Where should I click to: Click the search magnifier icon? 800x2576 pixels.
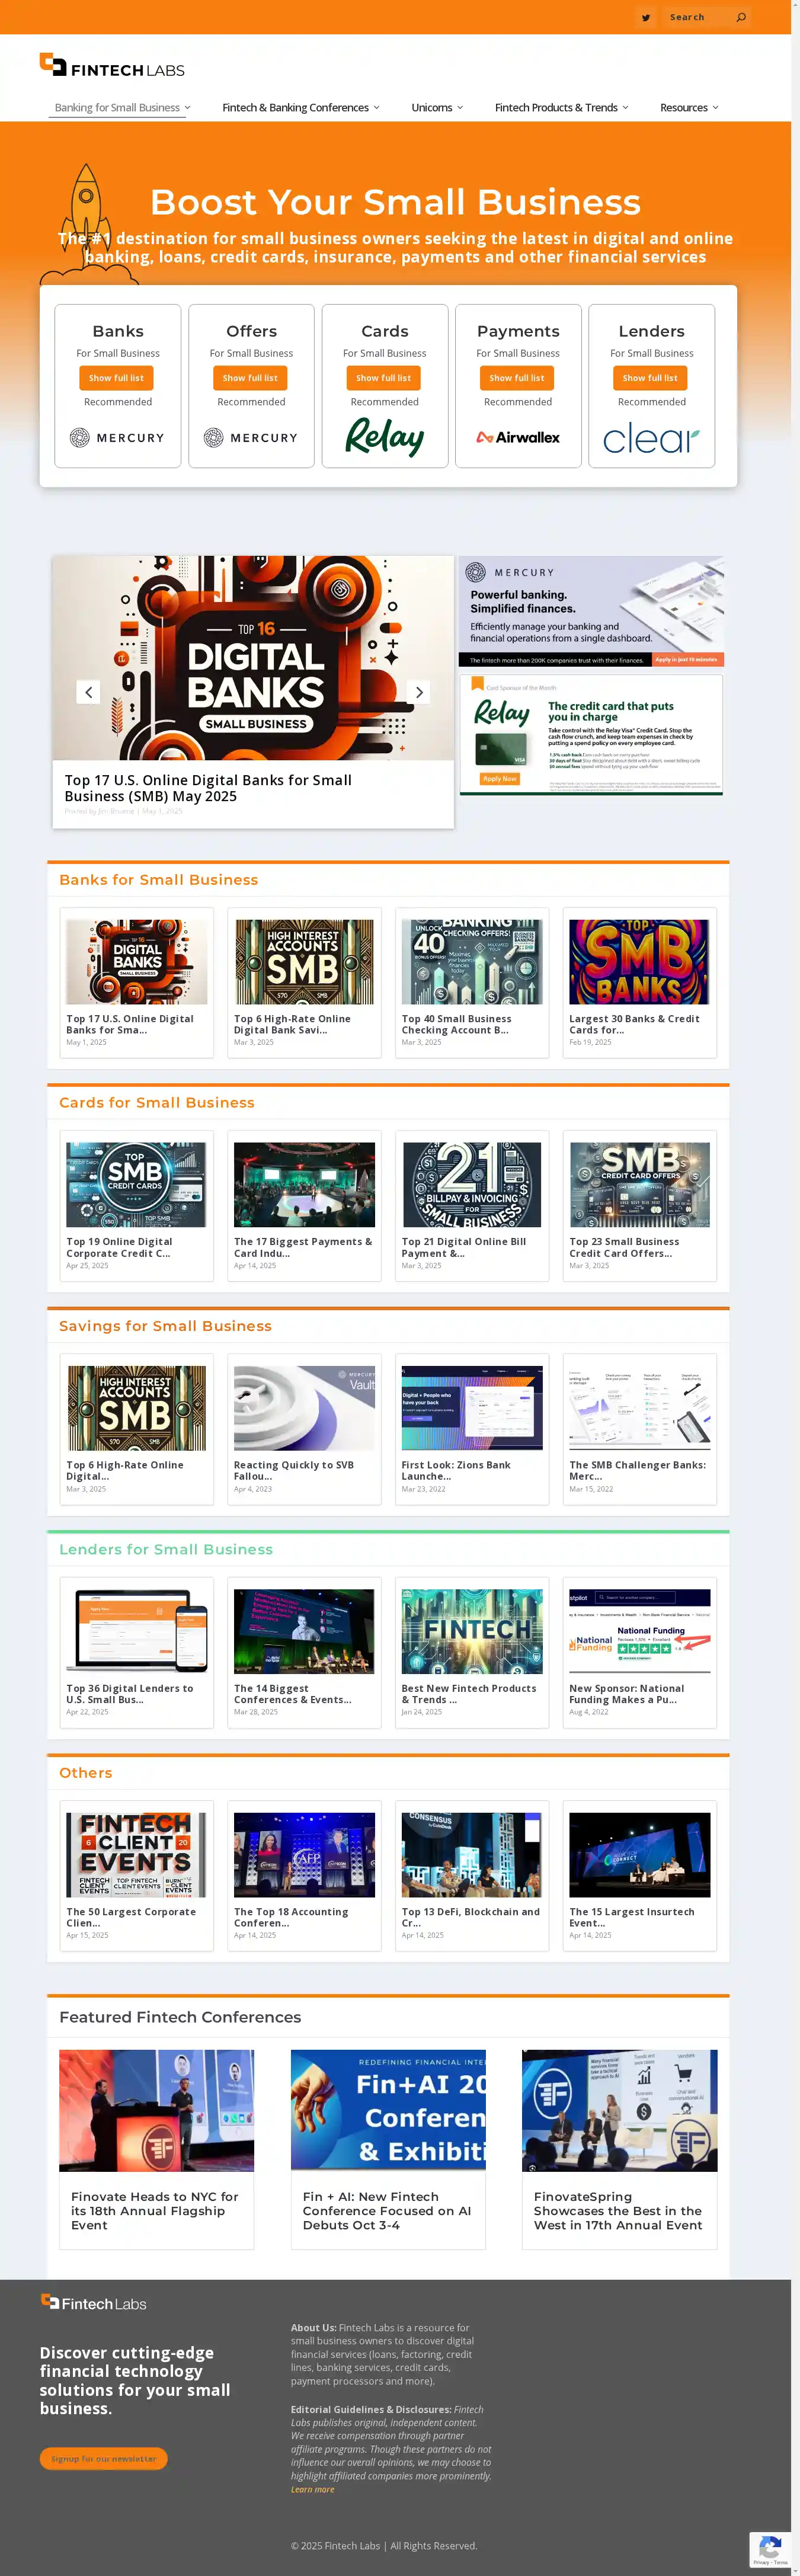point(741,17)
